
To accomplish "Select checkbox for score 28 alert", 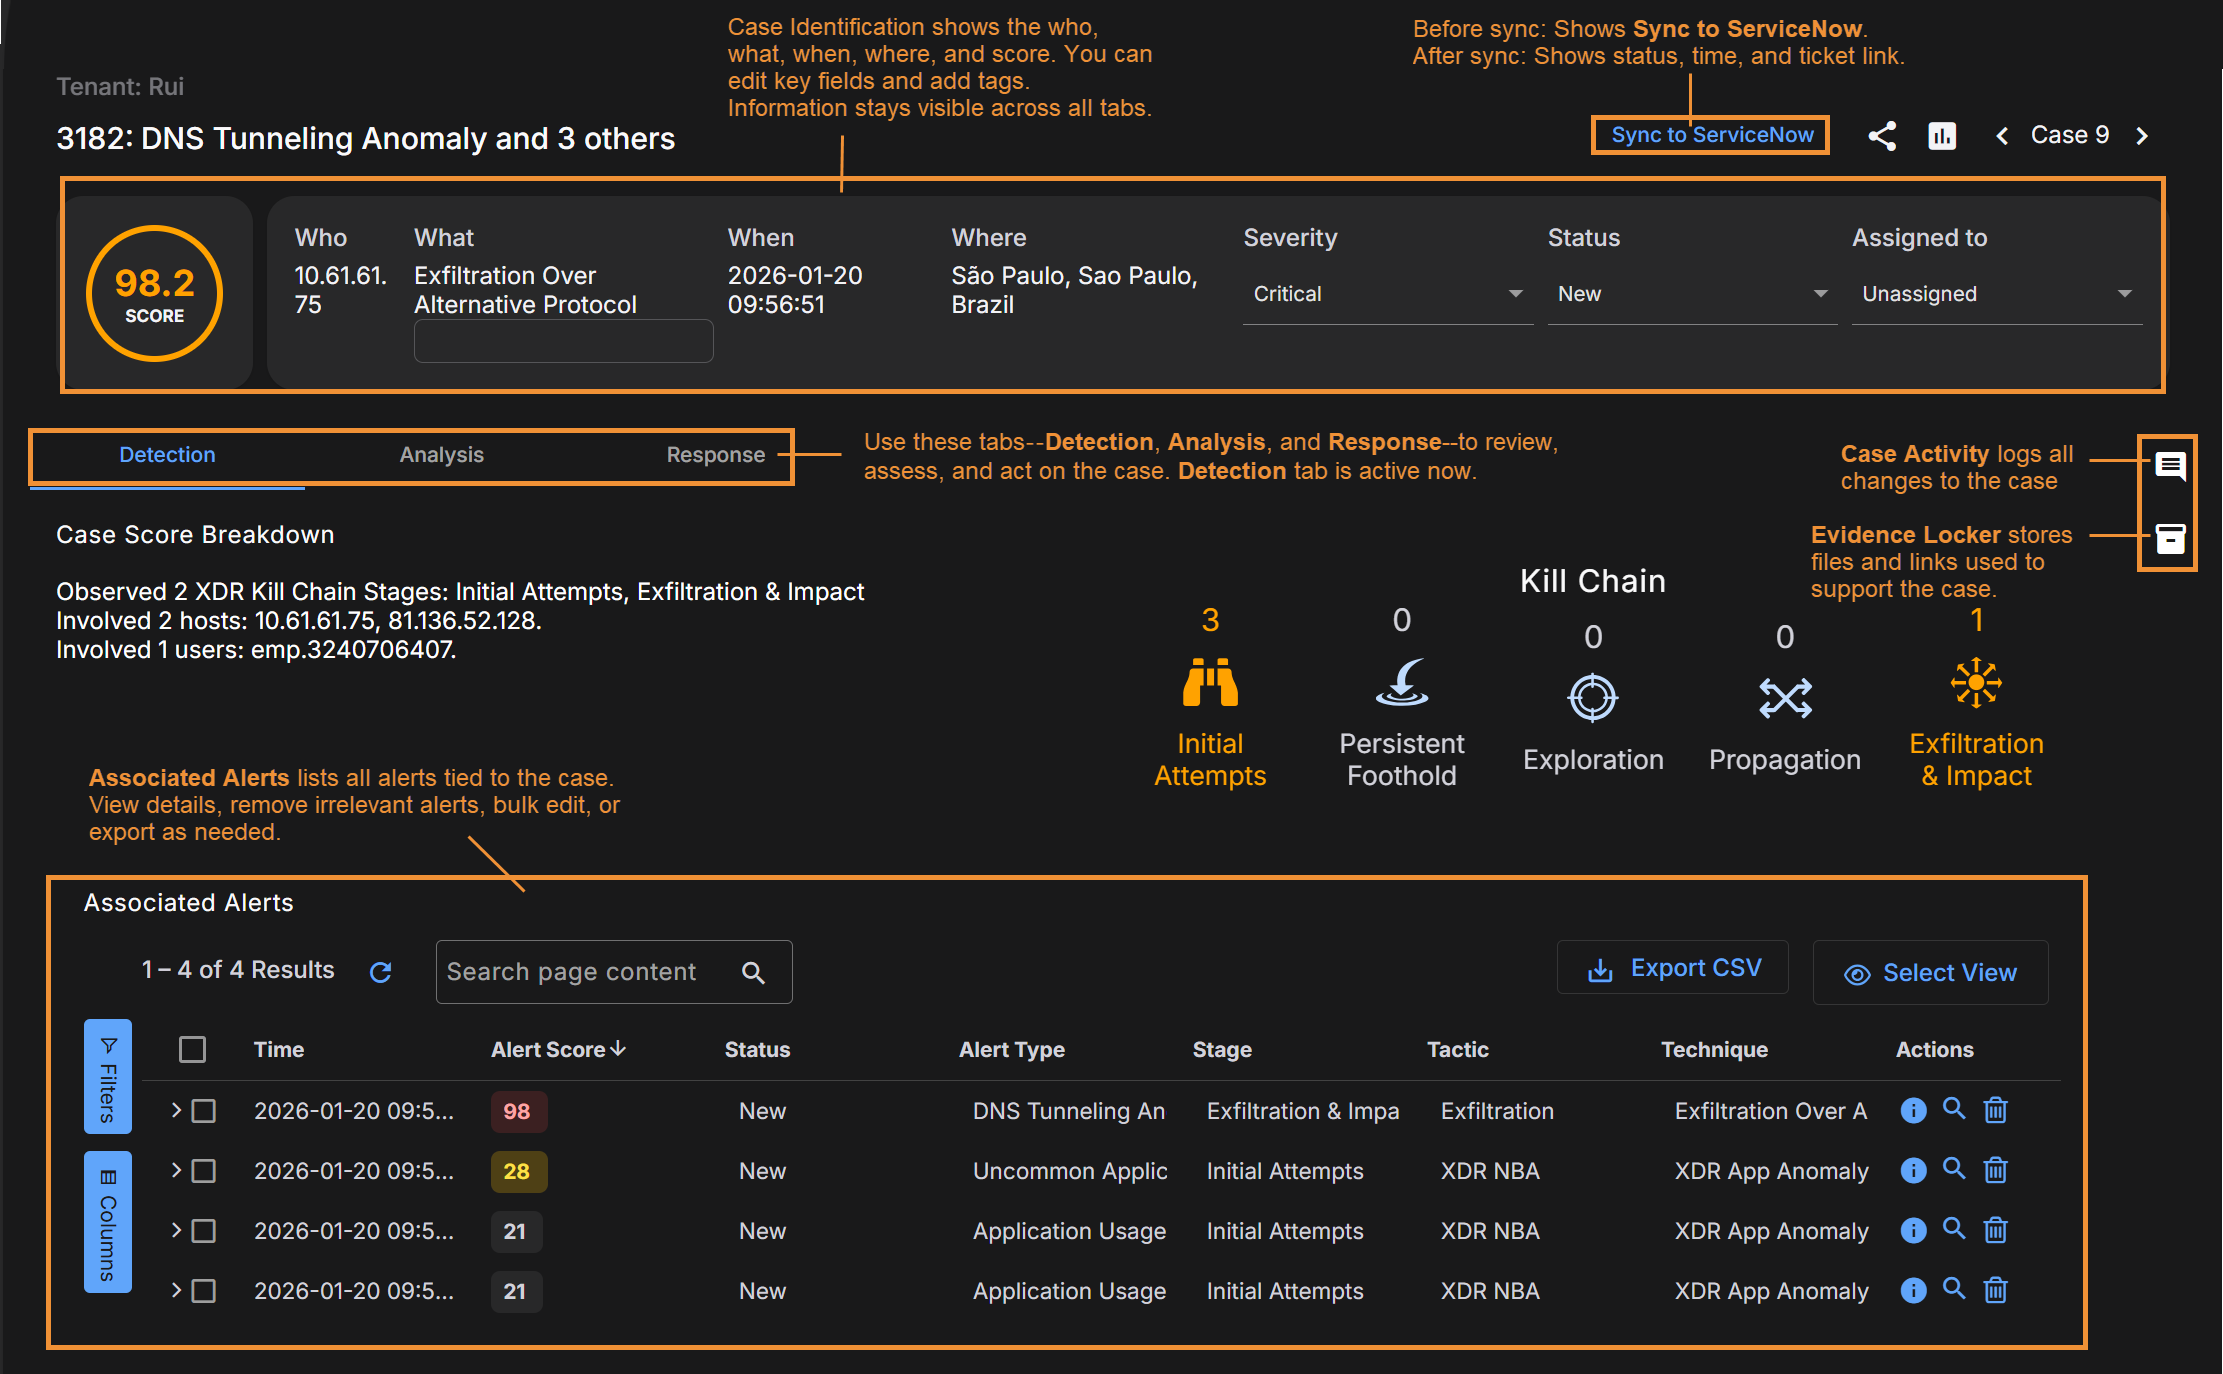I will coord(204,1171).
